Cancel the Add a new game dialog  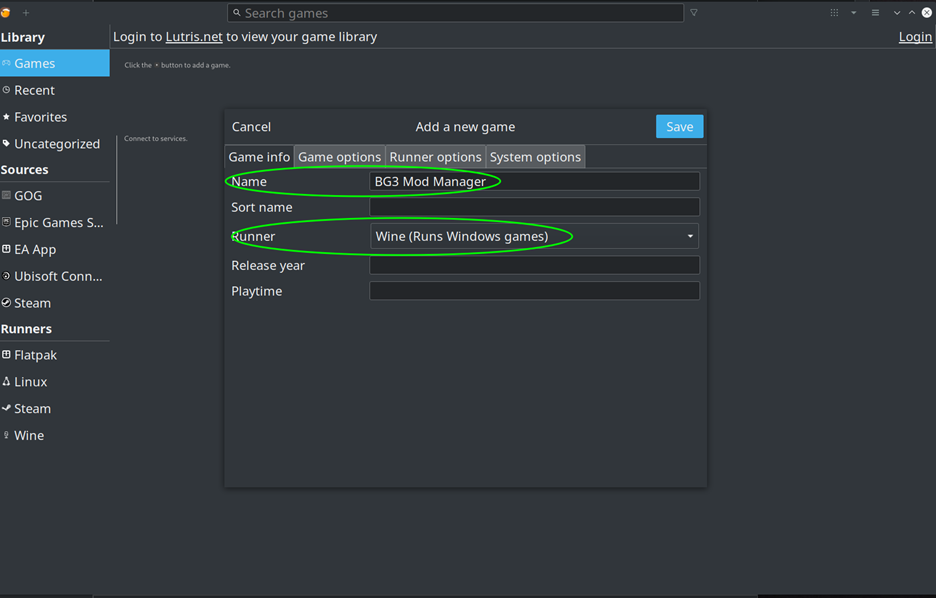point(251,127)
